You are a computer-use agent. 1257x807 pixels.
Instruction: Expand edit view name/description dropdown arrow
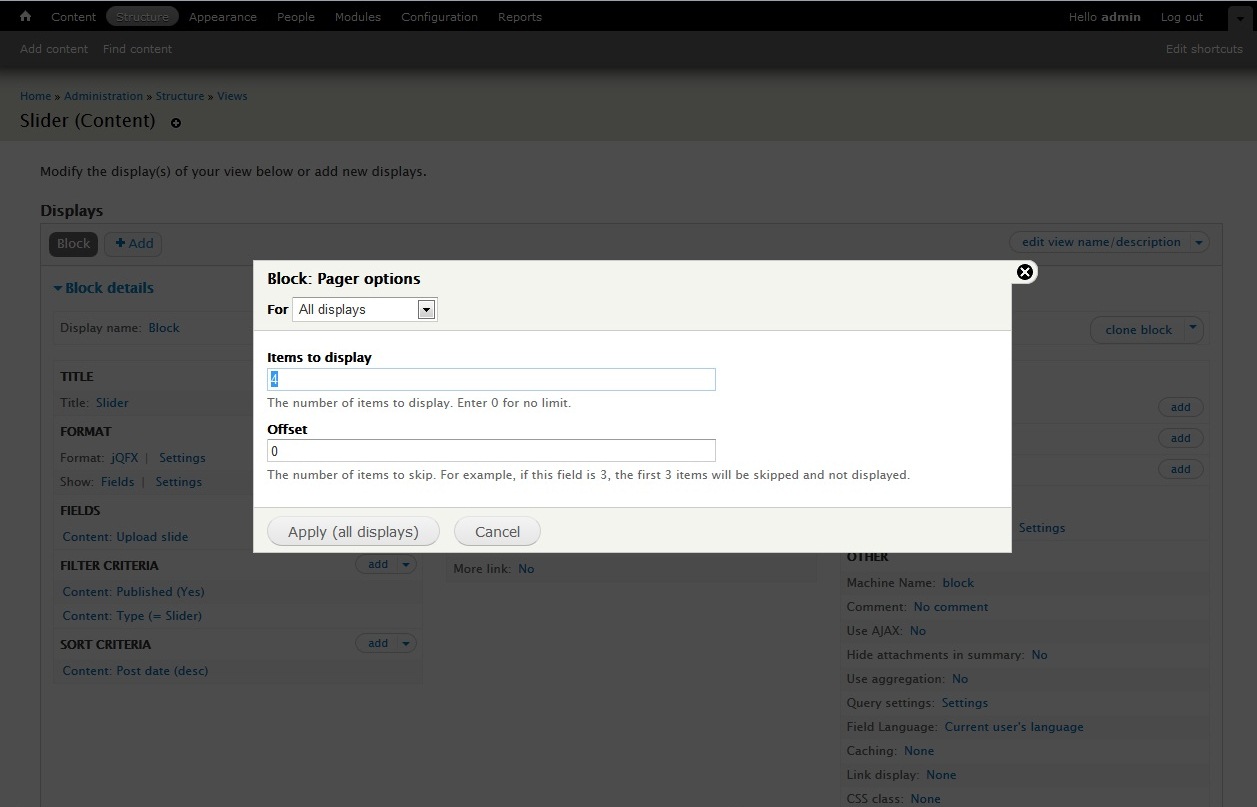pyautogui.click(x=1199, y=242)
